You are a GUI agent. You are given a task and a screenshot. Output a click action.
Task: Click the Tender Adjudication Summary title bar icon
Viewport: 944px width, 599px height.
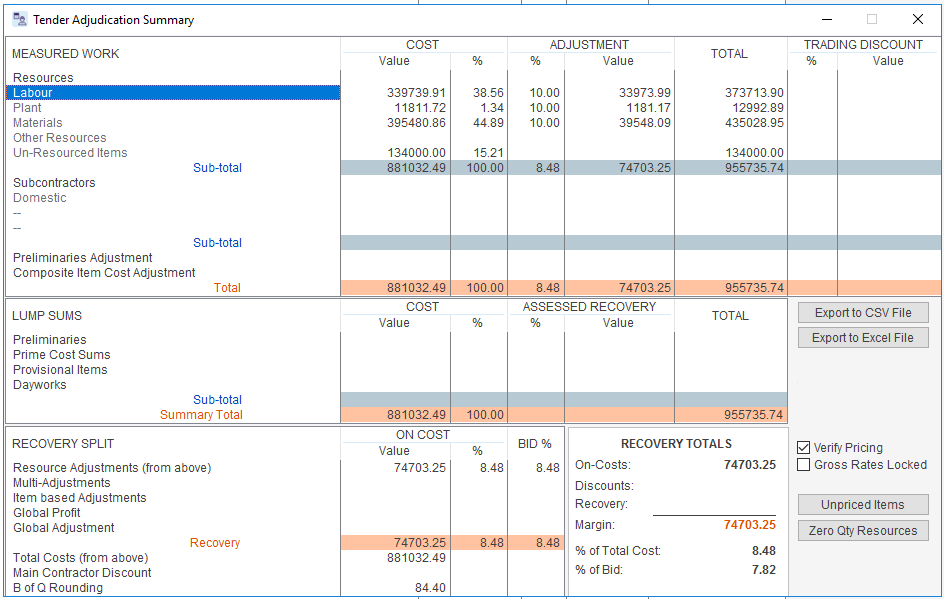pos(20,19)
